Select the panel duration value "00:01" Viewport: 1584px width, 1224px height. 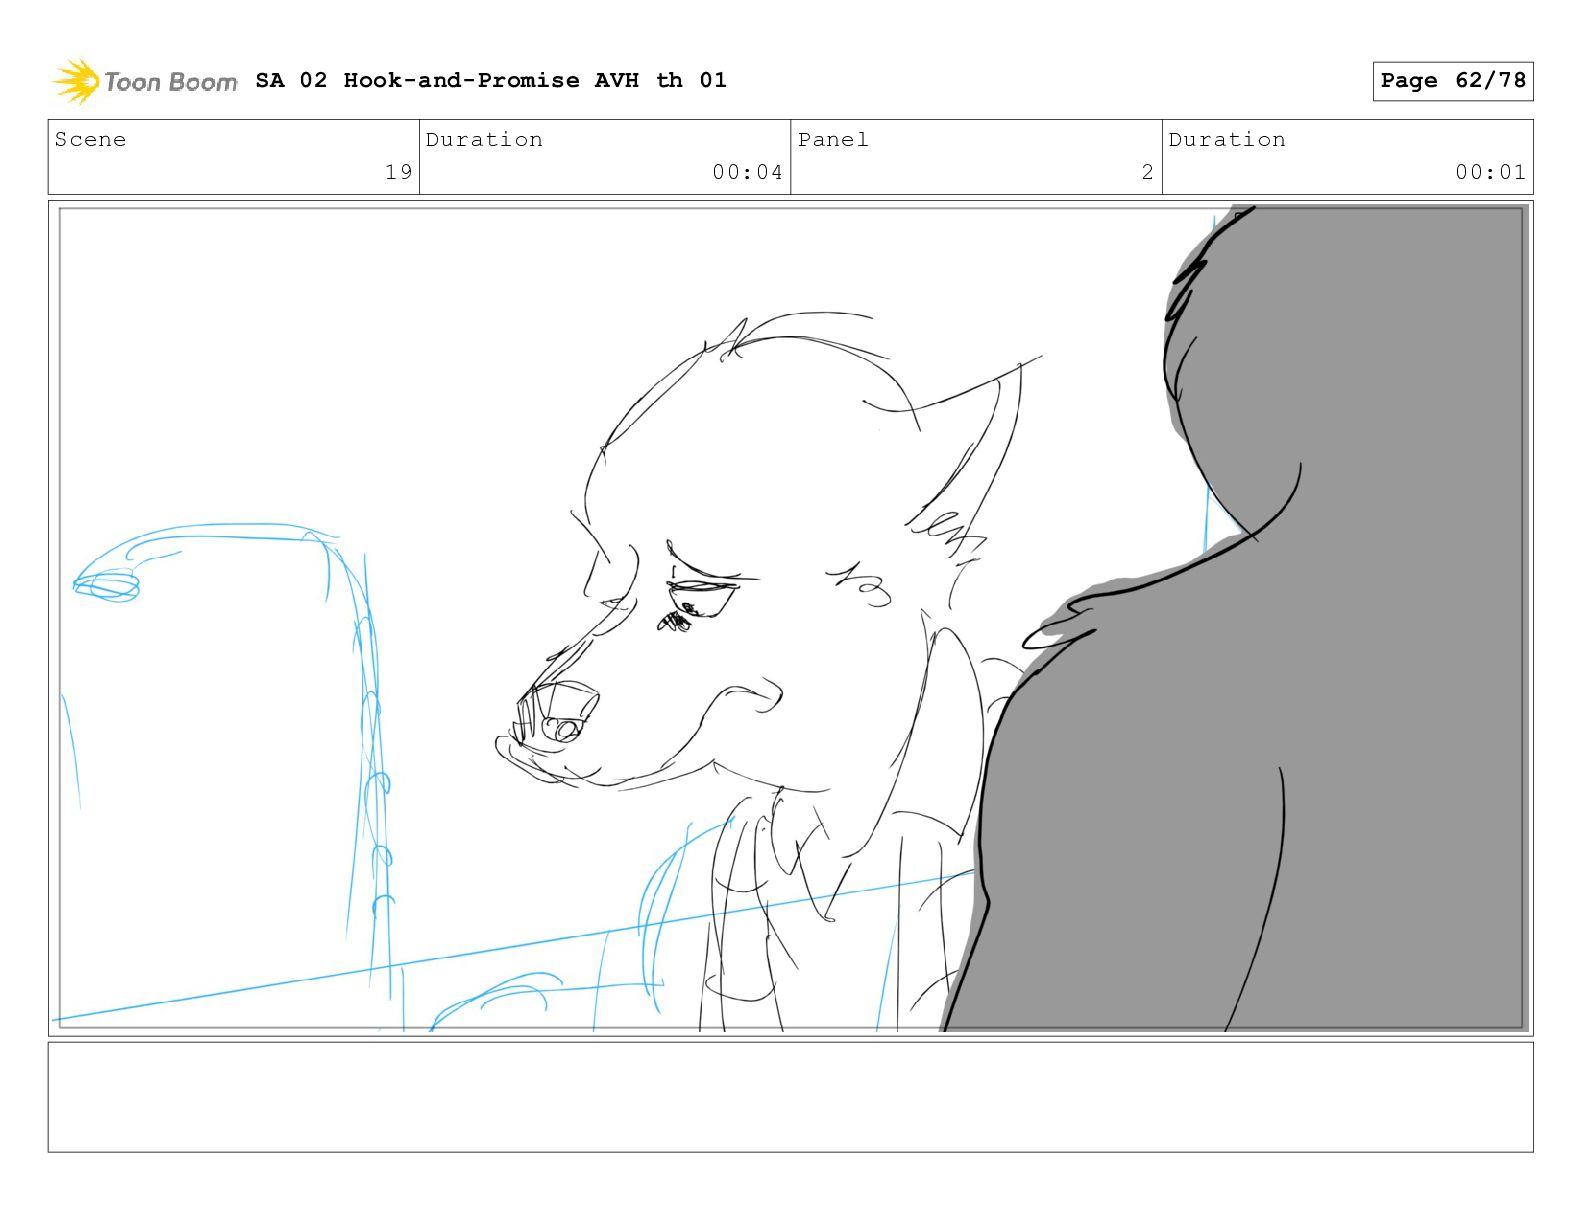pyautogui.click(x=1490, y=172)
